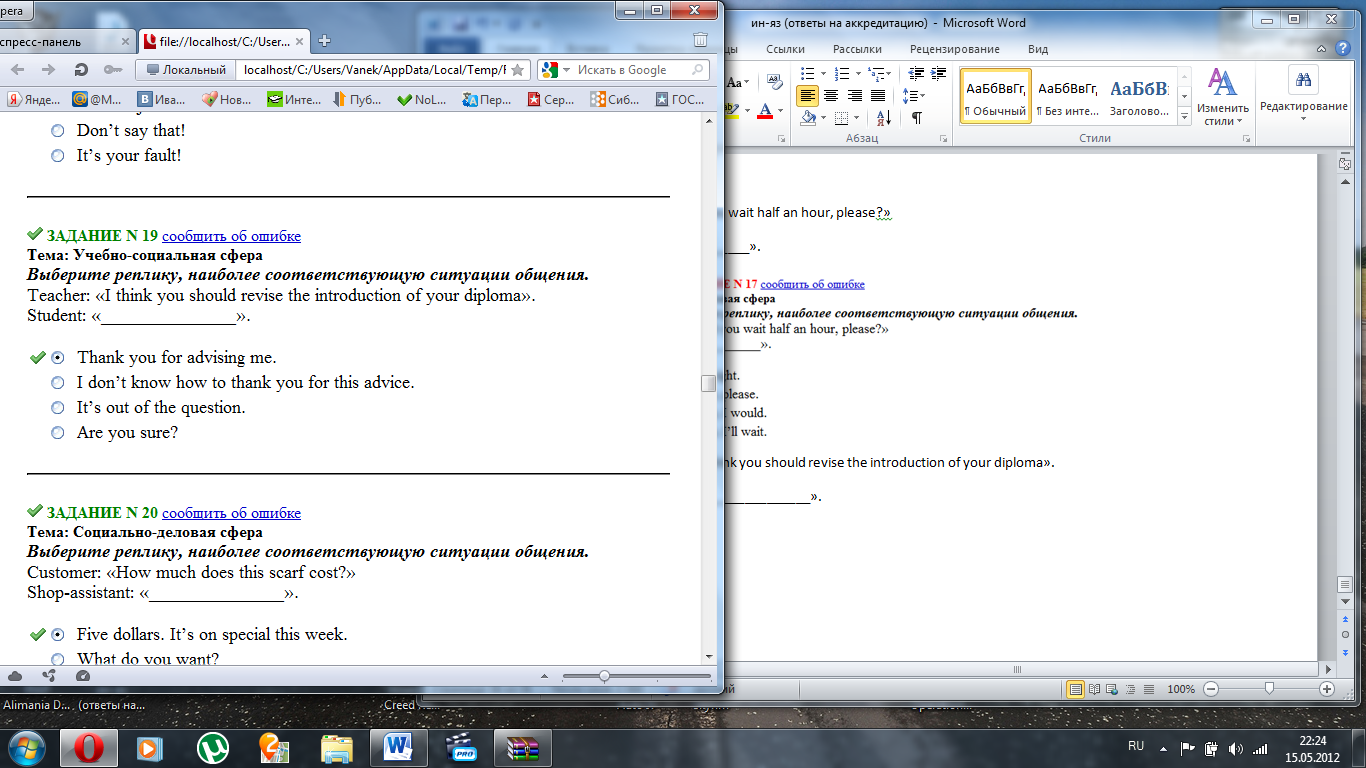1366x768 pixels.
Task: Select 'I don't know how to thank you' option
Action: pyautogui.click(x=58, y=382)
